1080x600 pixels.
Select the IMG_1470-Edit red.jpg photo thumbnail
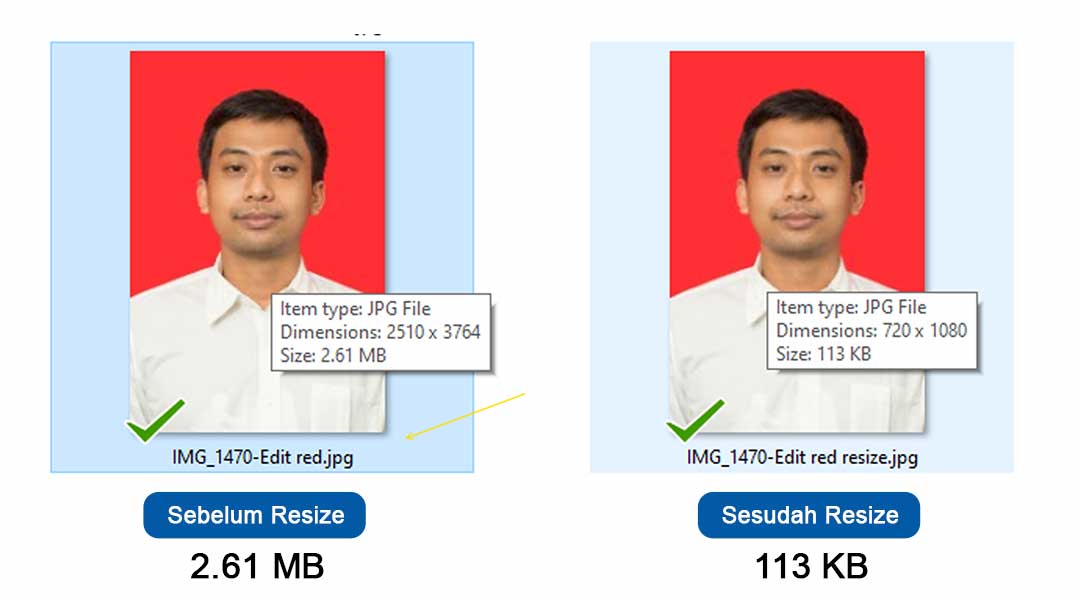(x=258, y=241)
